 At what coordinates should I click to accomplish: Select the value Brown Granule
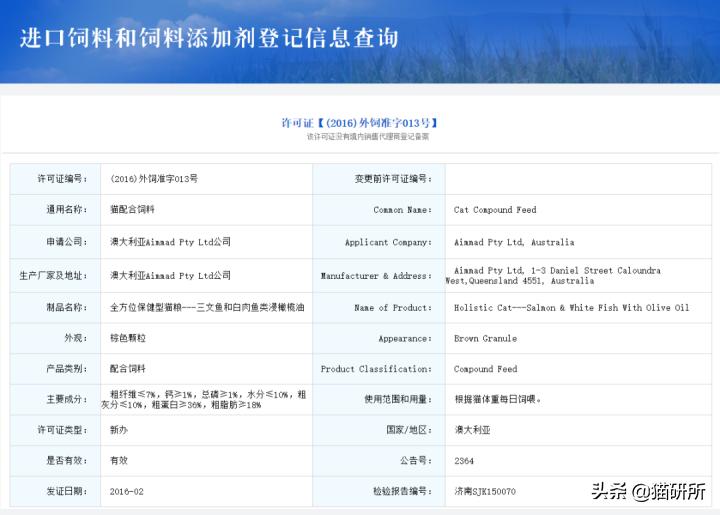[485, 338]
